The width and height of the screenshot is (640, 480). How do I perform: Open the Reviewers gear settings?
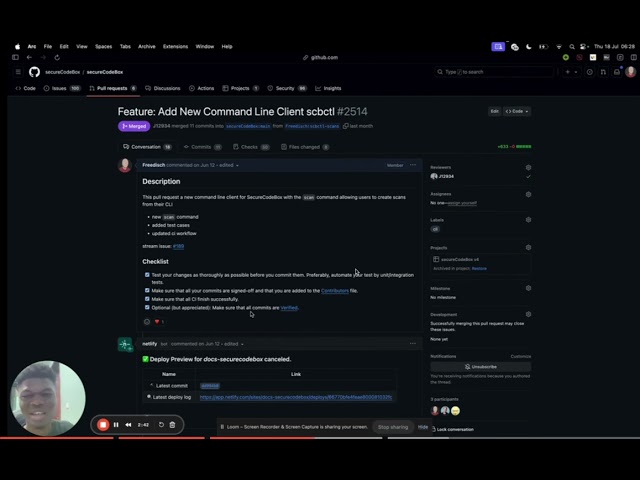(528, 167)
